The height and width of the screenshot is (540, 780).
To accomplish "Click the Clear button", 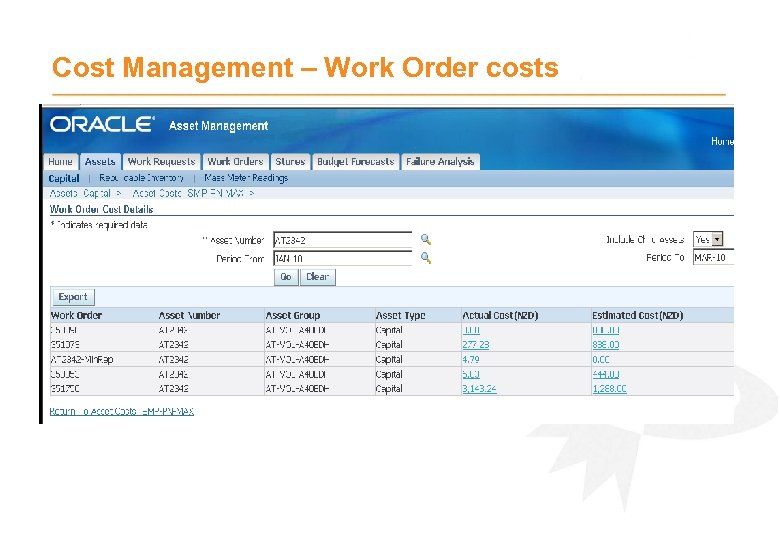I will (x=317, y=277).
